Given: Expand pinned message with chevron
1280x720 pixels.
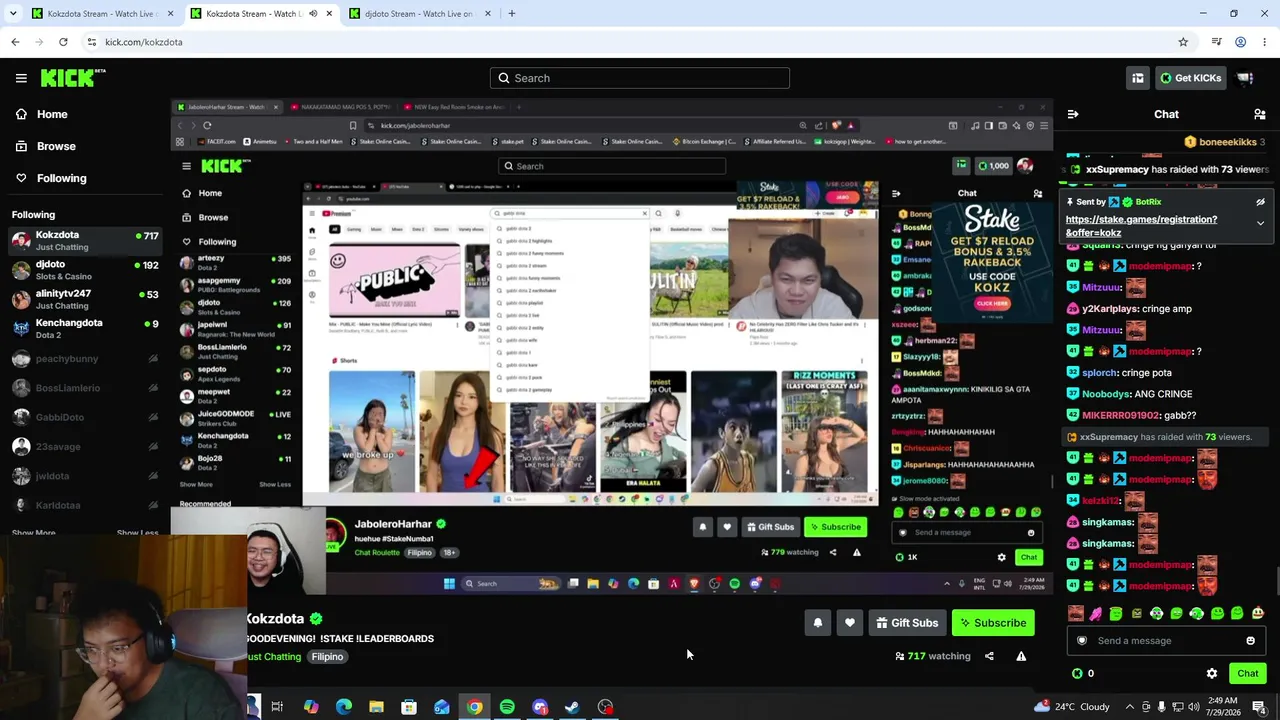Looking at the screenshot, I should point(1260,223).
